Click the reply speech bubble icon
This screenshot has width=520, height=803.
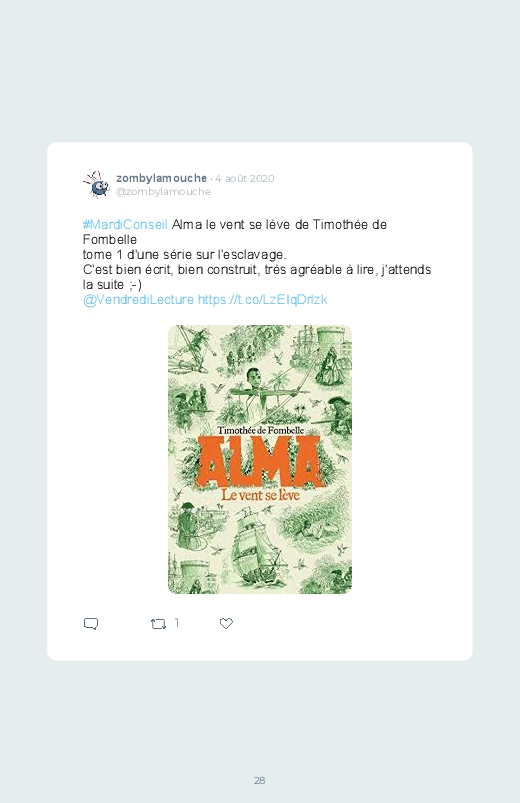pyautogui.click(x=91, y=623)
